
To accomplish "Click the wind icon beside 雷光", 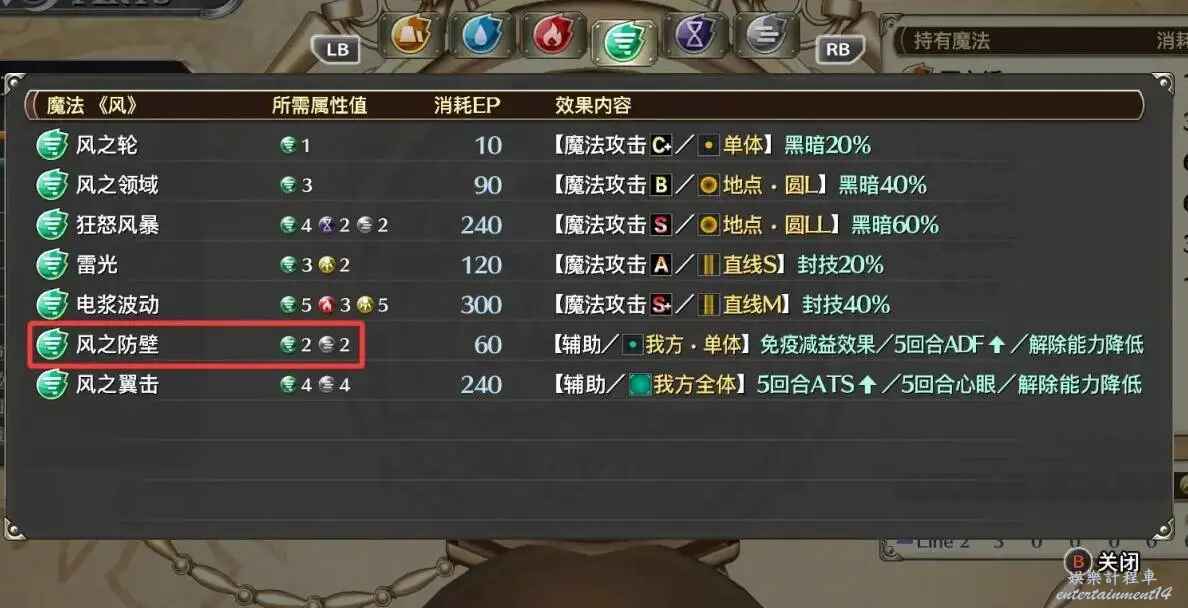I will [x=52, y=265].
